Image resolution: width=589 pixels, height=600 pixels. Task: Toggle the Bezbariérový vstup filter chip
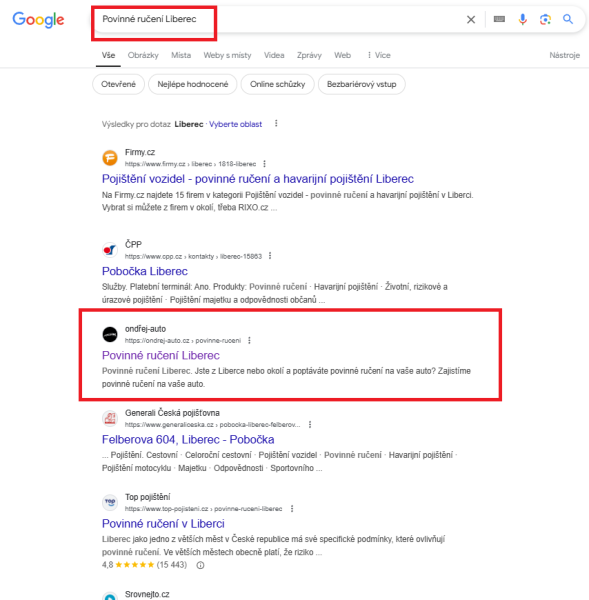(361, 84)
